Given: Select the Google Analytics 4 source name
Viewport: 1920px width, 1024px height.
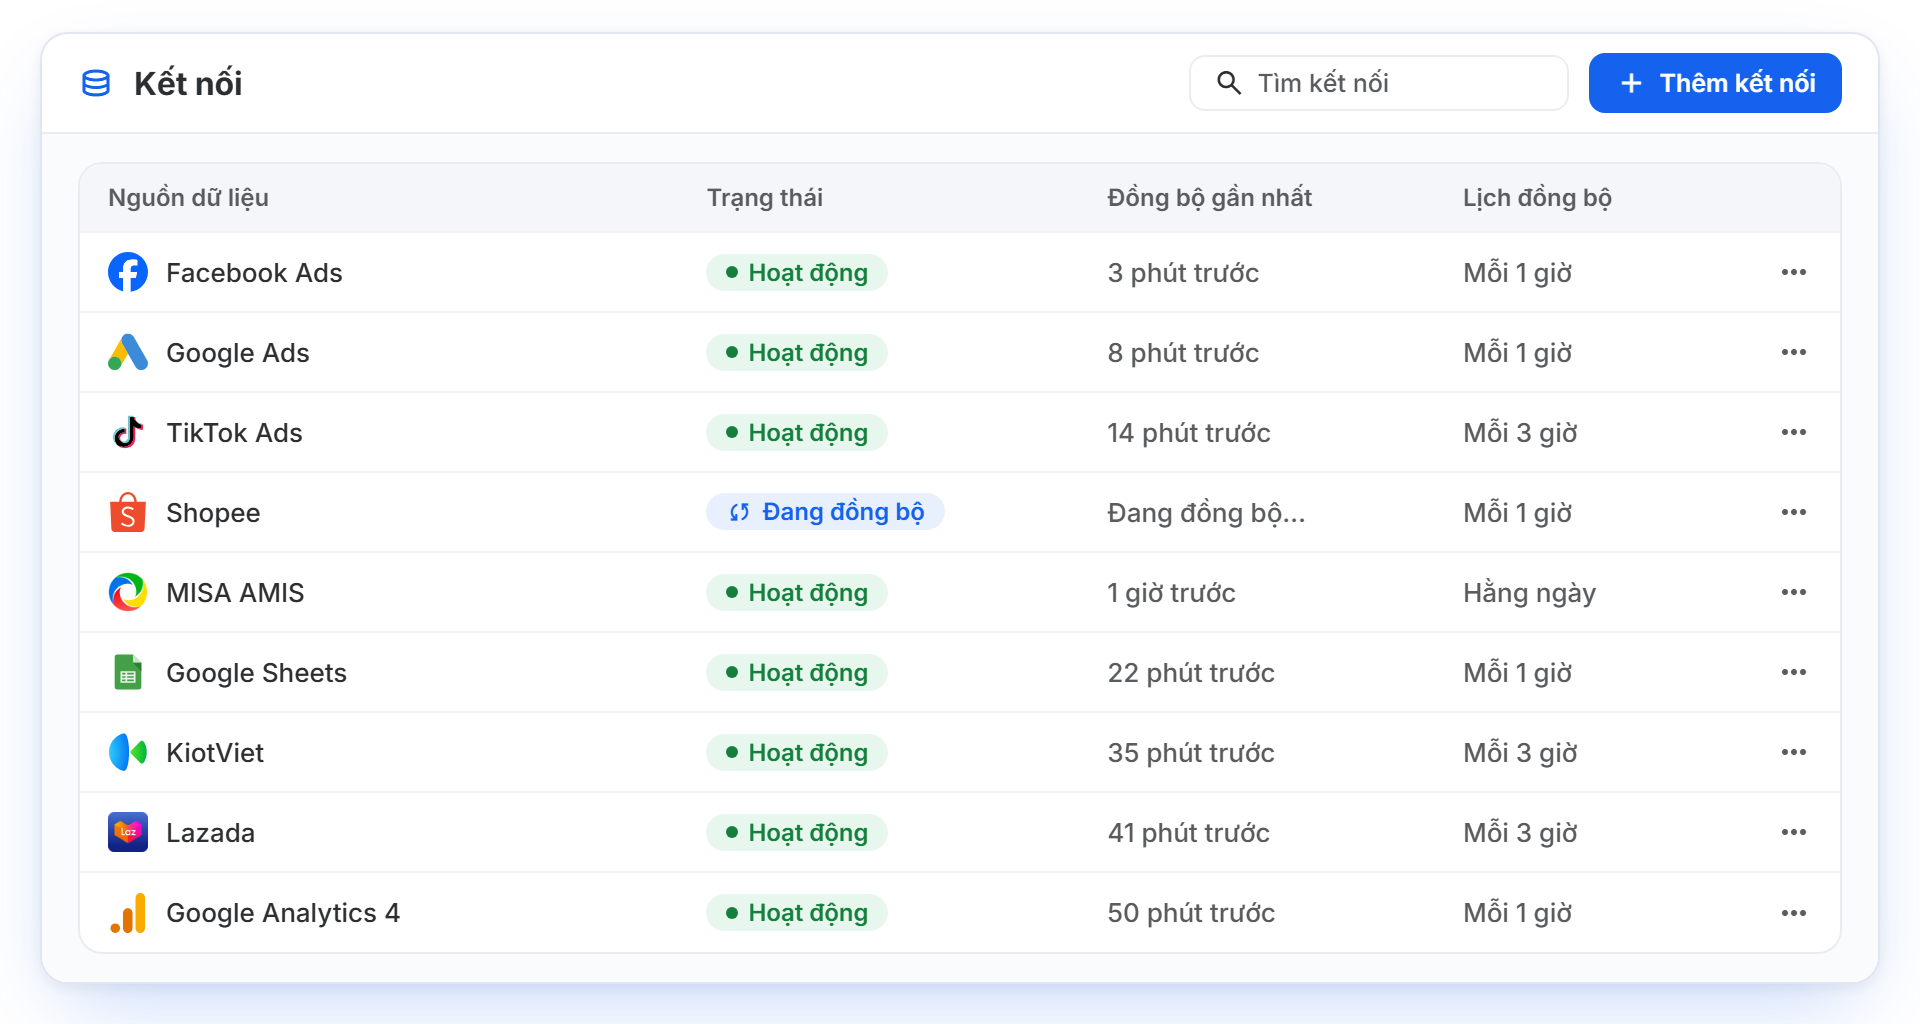Looking at the screenshot, I should [x=283, y=912].
